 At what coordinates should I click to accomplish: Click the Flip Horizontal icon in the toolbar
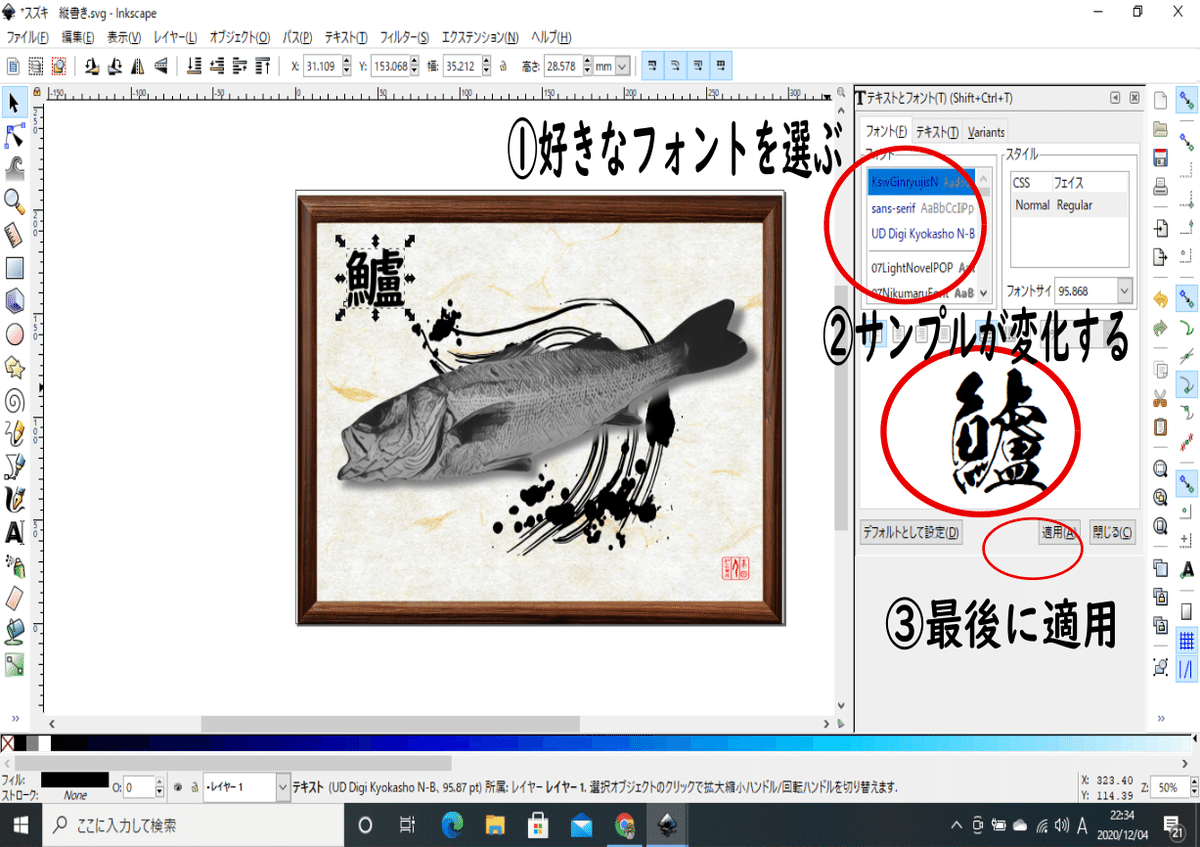tap(137, 66)
